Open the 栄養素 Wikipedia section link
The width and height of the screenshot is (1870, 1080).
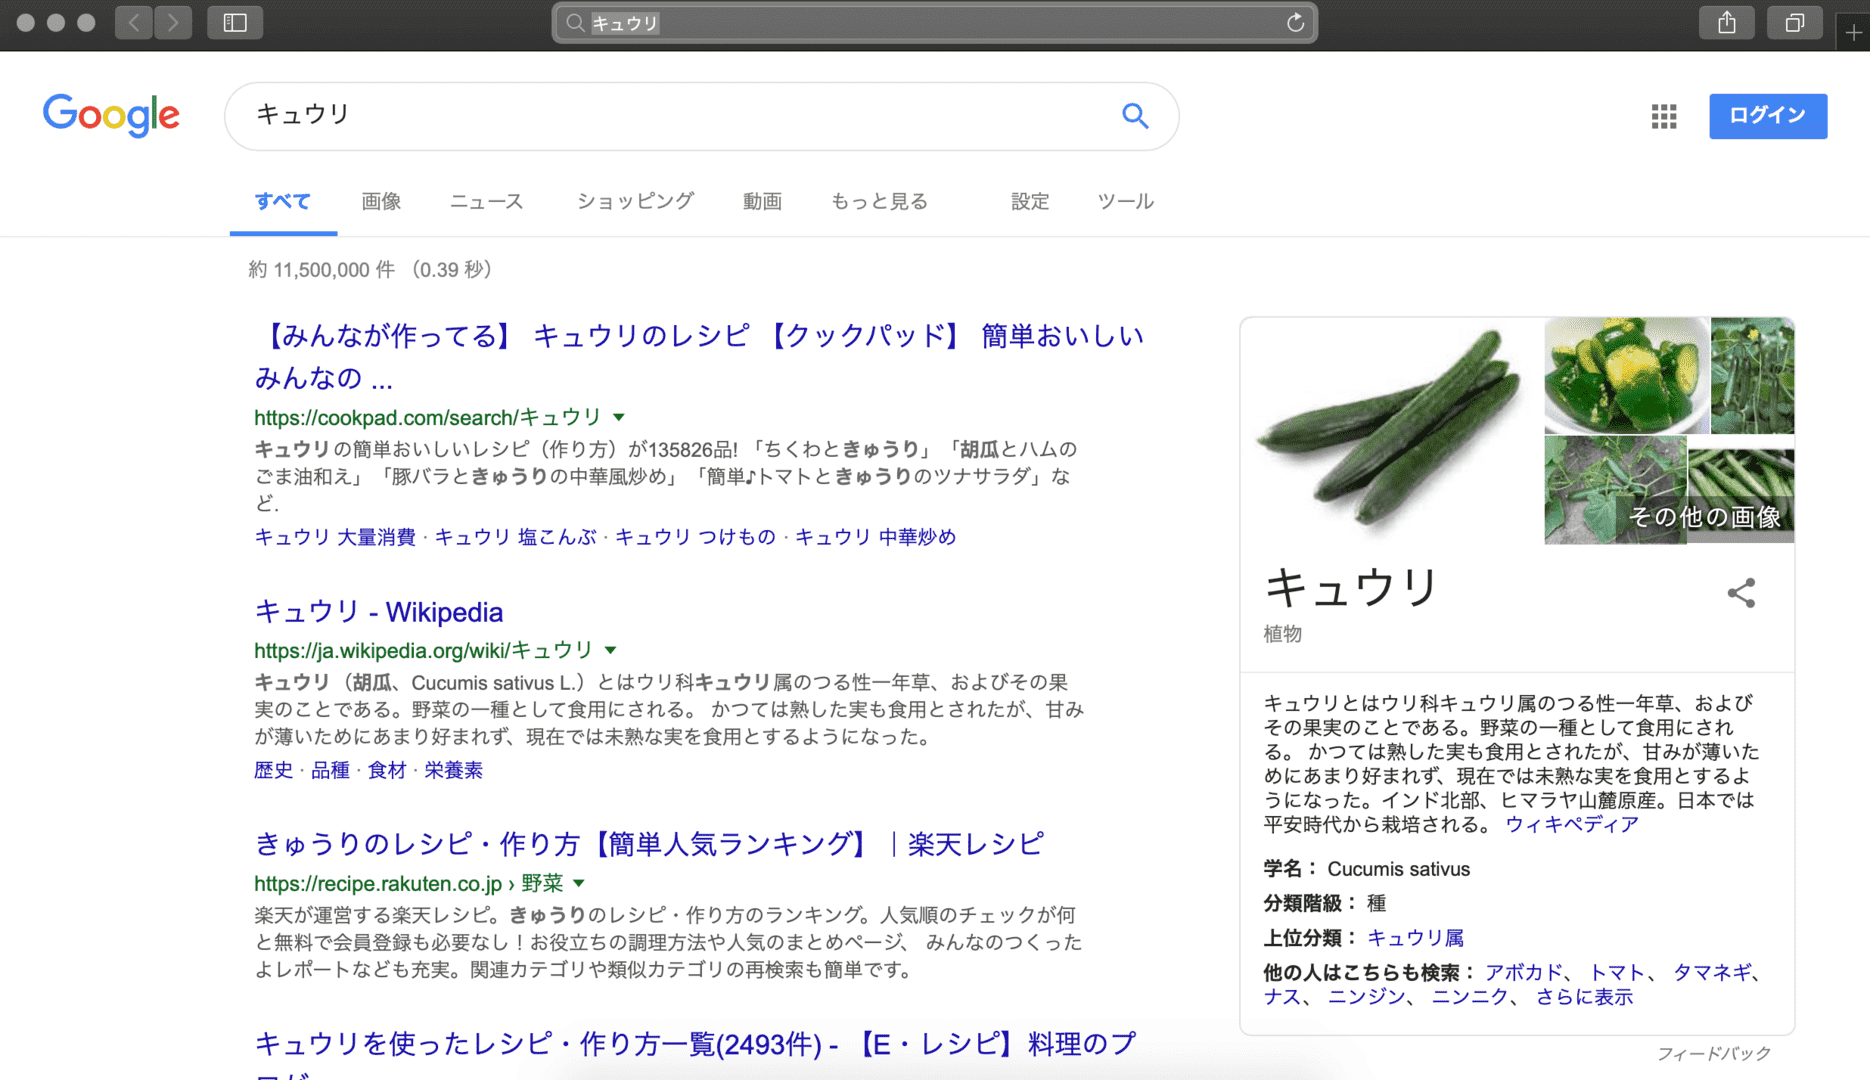coord(453,770)
